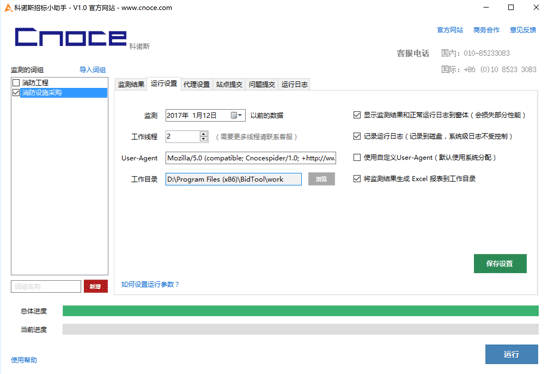Viewport: 548px width, 374px height.
Task: Open the 意见反馈 link
Action: pos(523,30)
